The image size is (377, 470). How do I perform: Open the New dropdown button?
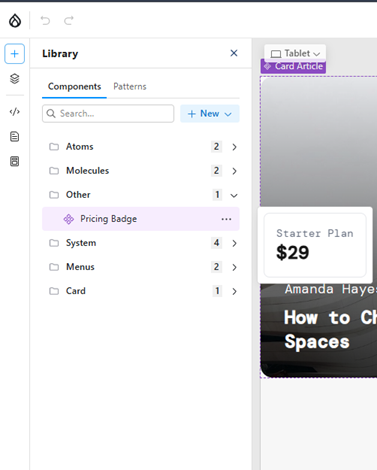point(210,114)
